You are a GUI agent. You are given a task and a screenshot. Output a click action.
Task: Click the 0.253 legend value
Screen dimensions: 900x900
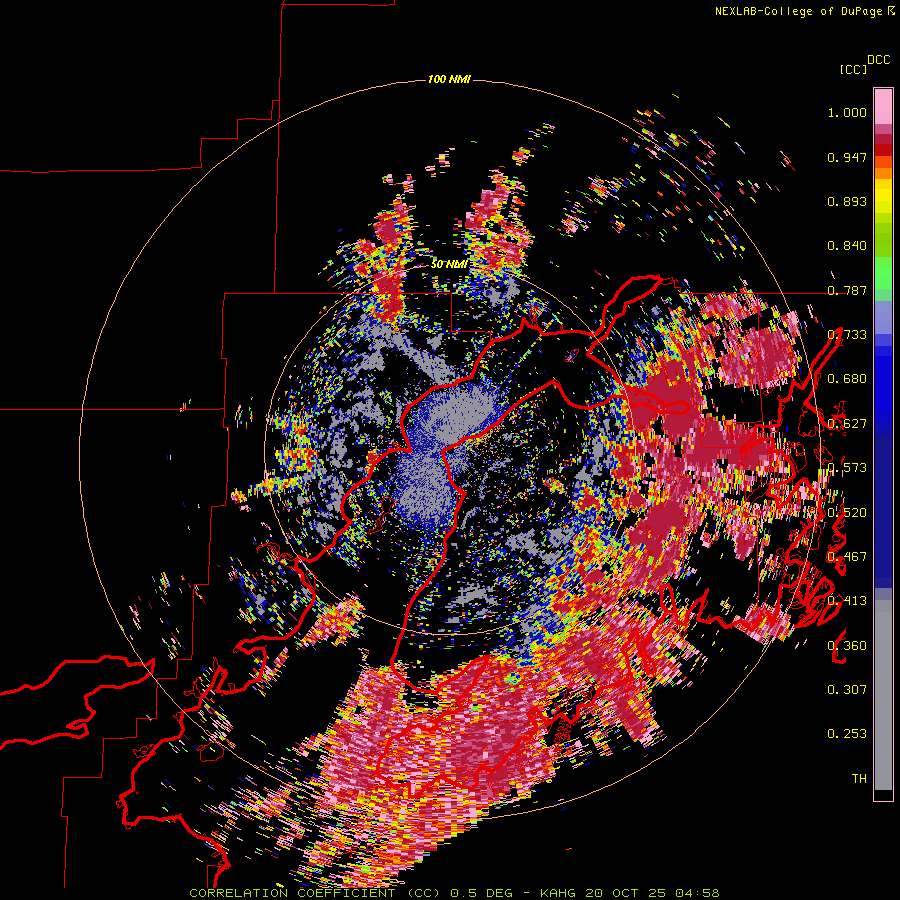847,734
